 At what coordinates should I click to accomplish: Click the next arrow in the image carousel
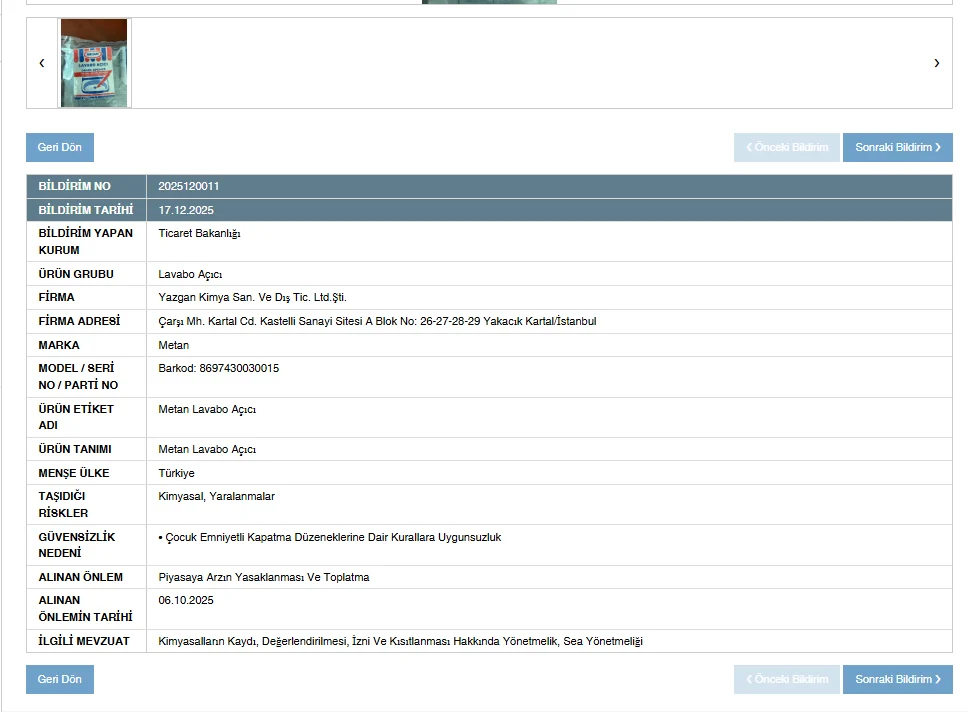pos(936,63)
